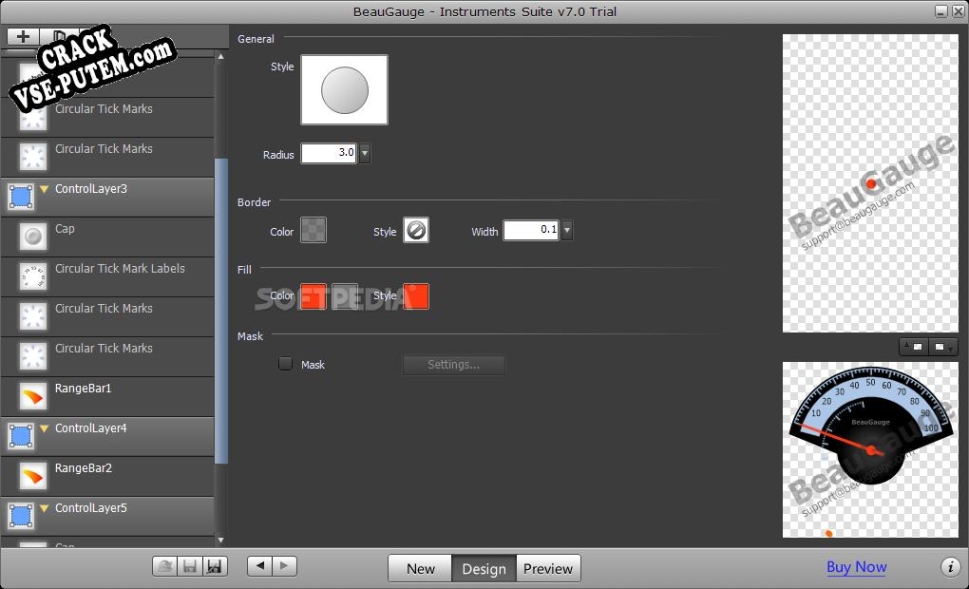This screenshot has width=969, height=589.
Task: Click the layer list scrollbar thumb
Action: pyautogui.click(x=221, y=311)
